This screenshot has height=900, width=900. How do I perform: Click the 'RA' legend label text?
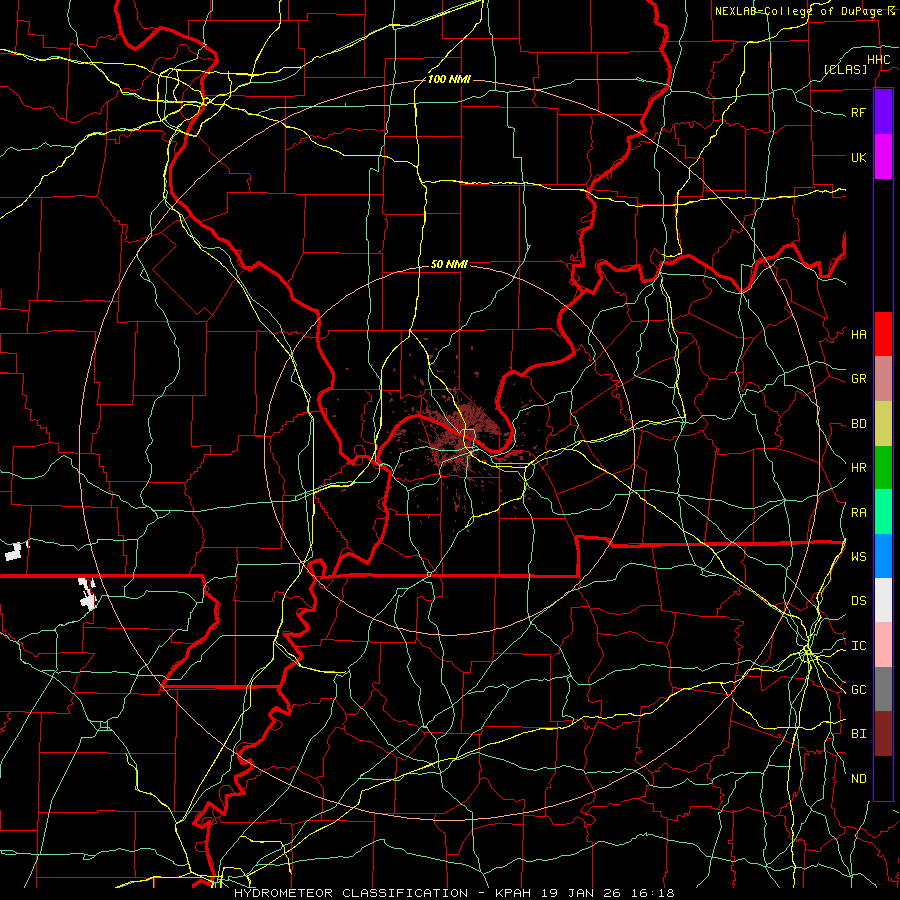[858, 513]
